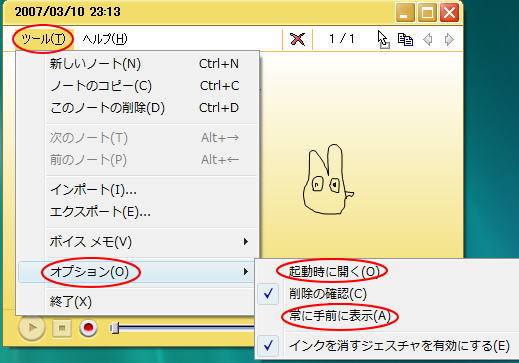Click the voice memo playback slider handle
Viewport: 519px width, 363px height.
tap(114, 328)
